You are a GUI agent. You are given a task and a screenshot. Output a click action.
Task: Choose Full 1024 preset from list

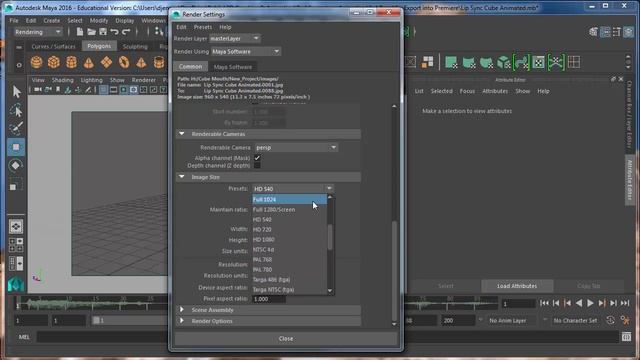point(289,199)
